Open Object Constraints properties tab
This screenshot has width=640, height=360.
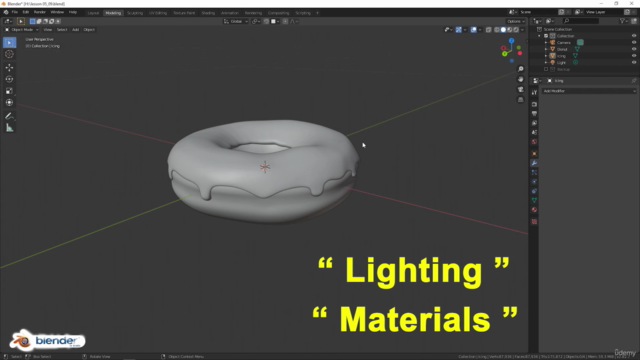pos(534,191)
